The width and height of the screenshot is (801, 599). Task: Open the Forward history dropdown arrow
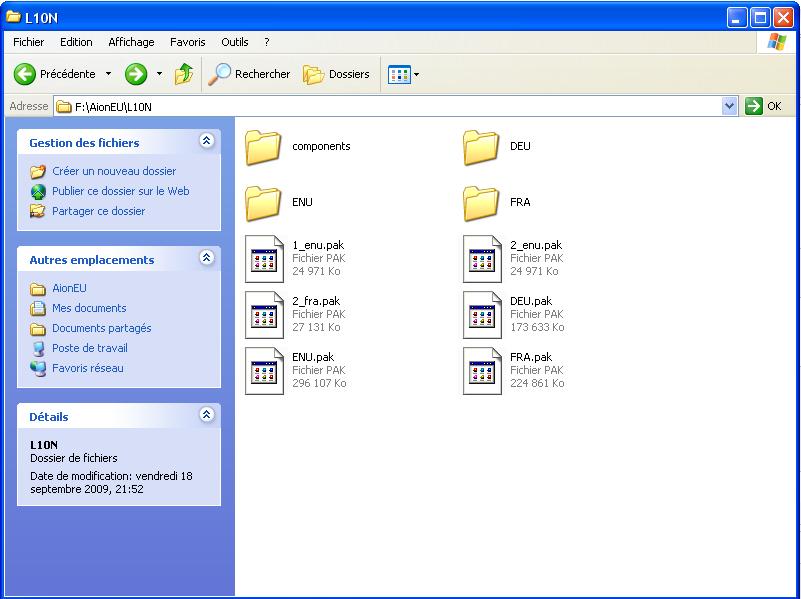pyautogui.click(x=159, y=75)
